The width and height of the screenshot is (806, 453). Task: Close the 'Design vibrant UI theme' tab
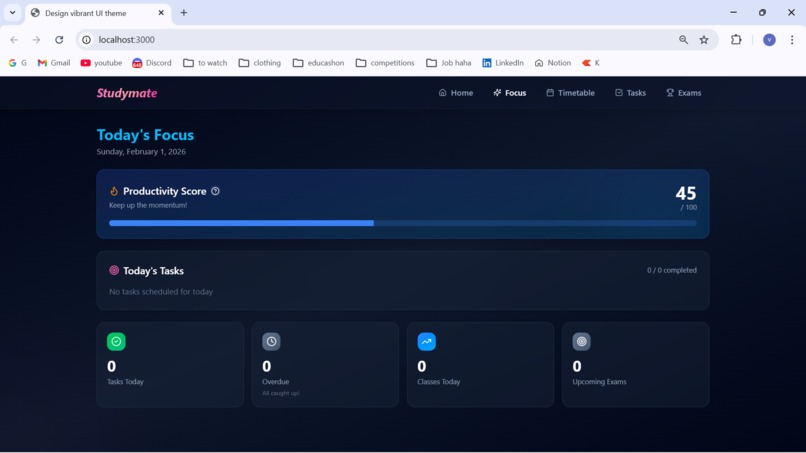(161, 13)
